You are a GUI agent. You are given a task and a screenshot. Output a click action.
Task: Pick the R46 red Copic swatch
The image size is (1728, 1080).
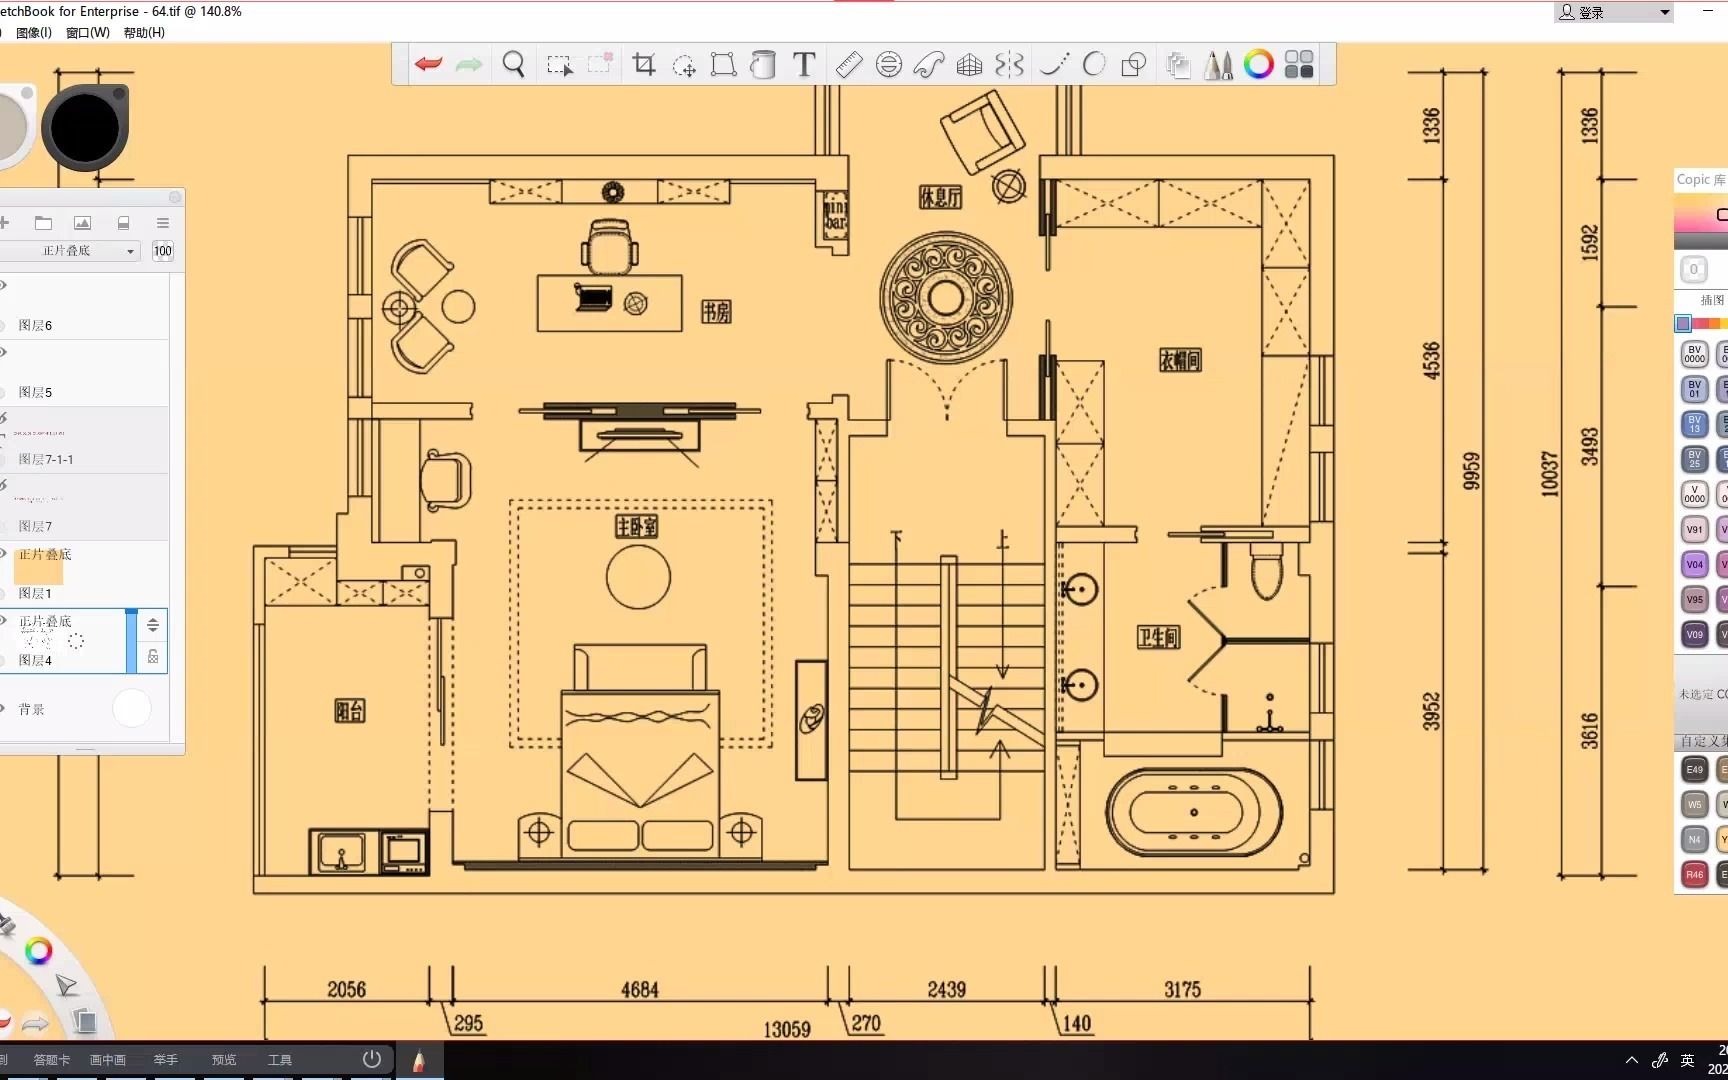pos(1694,874)
